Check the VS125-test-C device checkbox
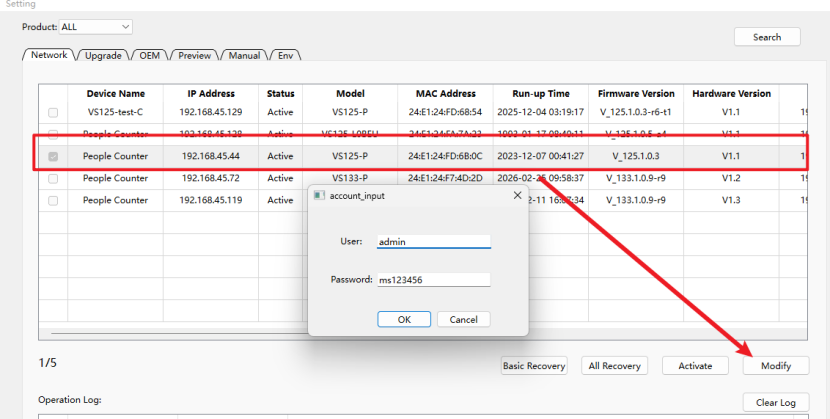 click(53, 112)
